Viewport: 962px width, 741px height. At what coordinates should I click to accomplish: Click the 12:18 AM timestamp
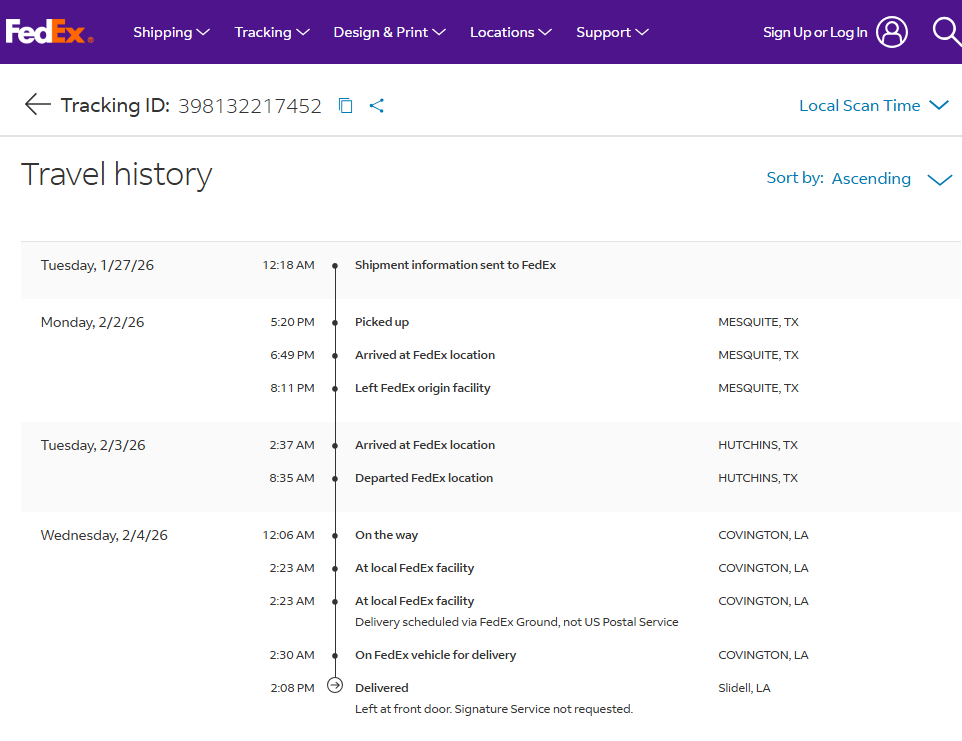(288, 265)
